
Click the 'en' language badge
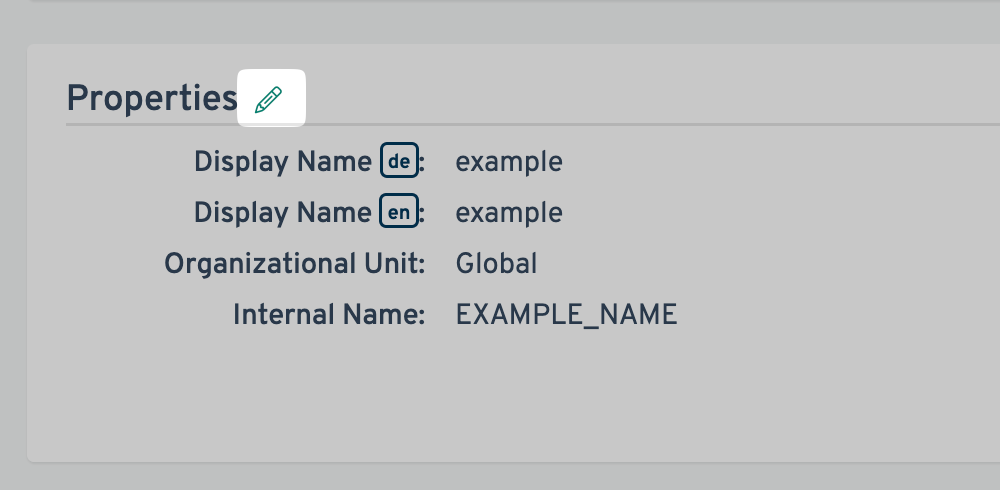pos(398,212)
